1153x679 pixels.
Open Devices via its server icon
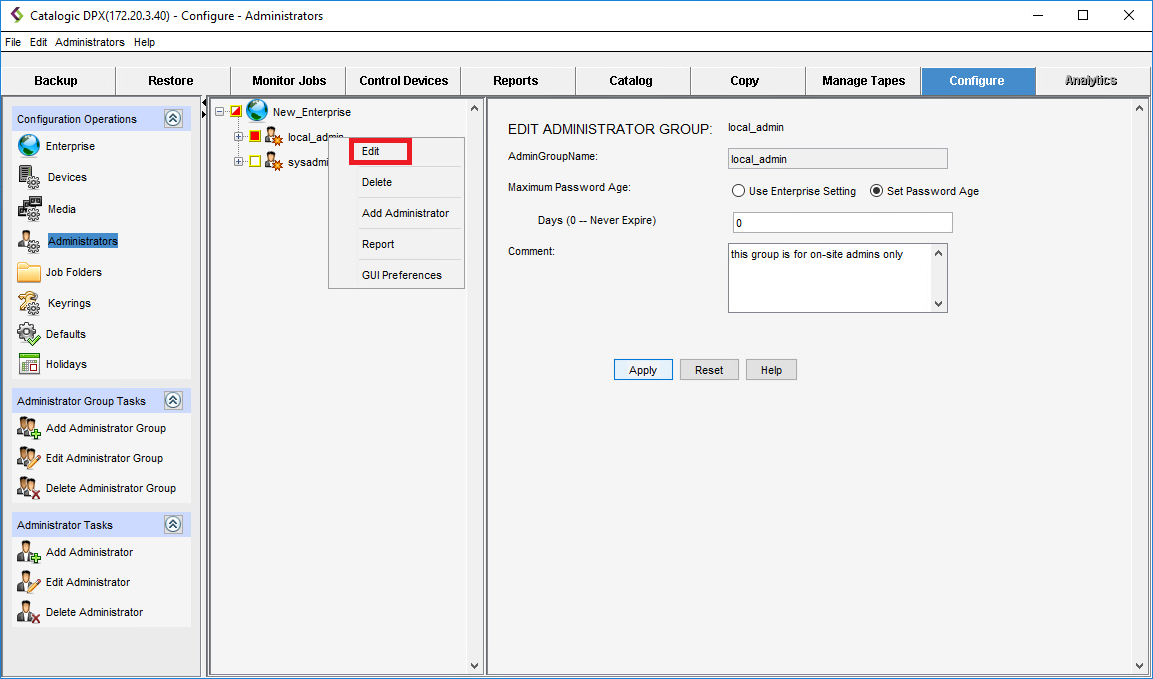[x=29, y=177]
